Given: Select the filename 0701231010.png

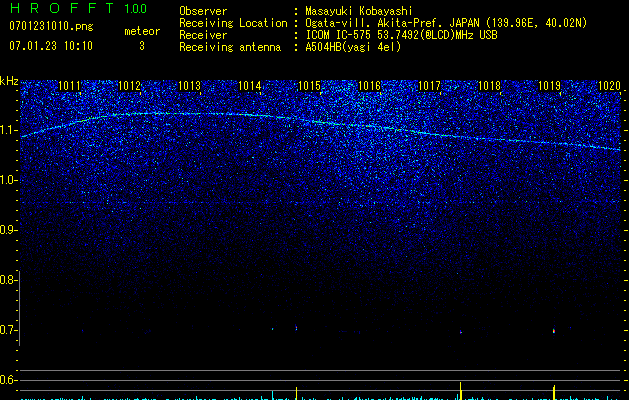Looking at the screenshot, I should (x=51, y=27).
